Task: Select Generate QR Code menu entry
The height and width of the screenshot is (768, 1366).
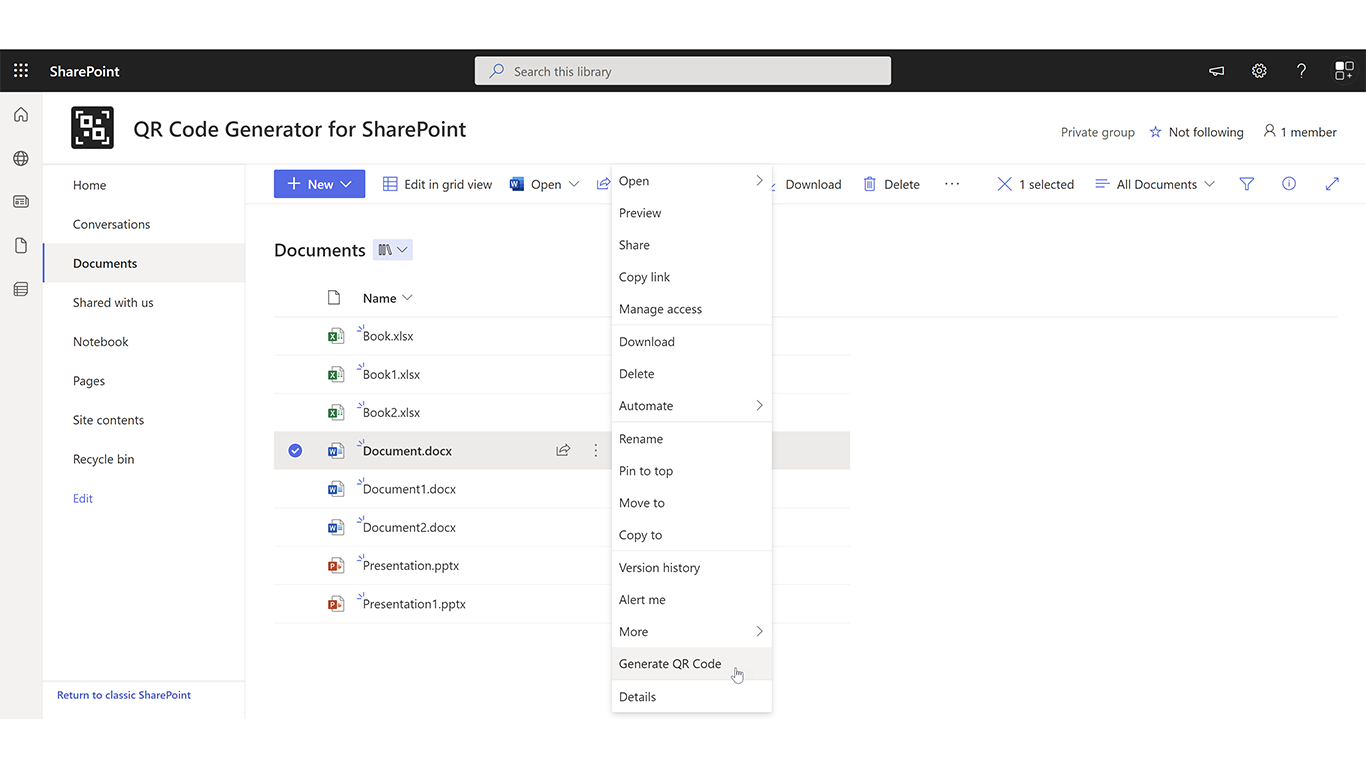Action: coord(670,664)
